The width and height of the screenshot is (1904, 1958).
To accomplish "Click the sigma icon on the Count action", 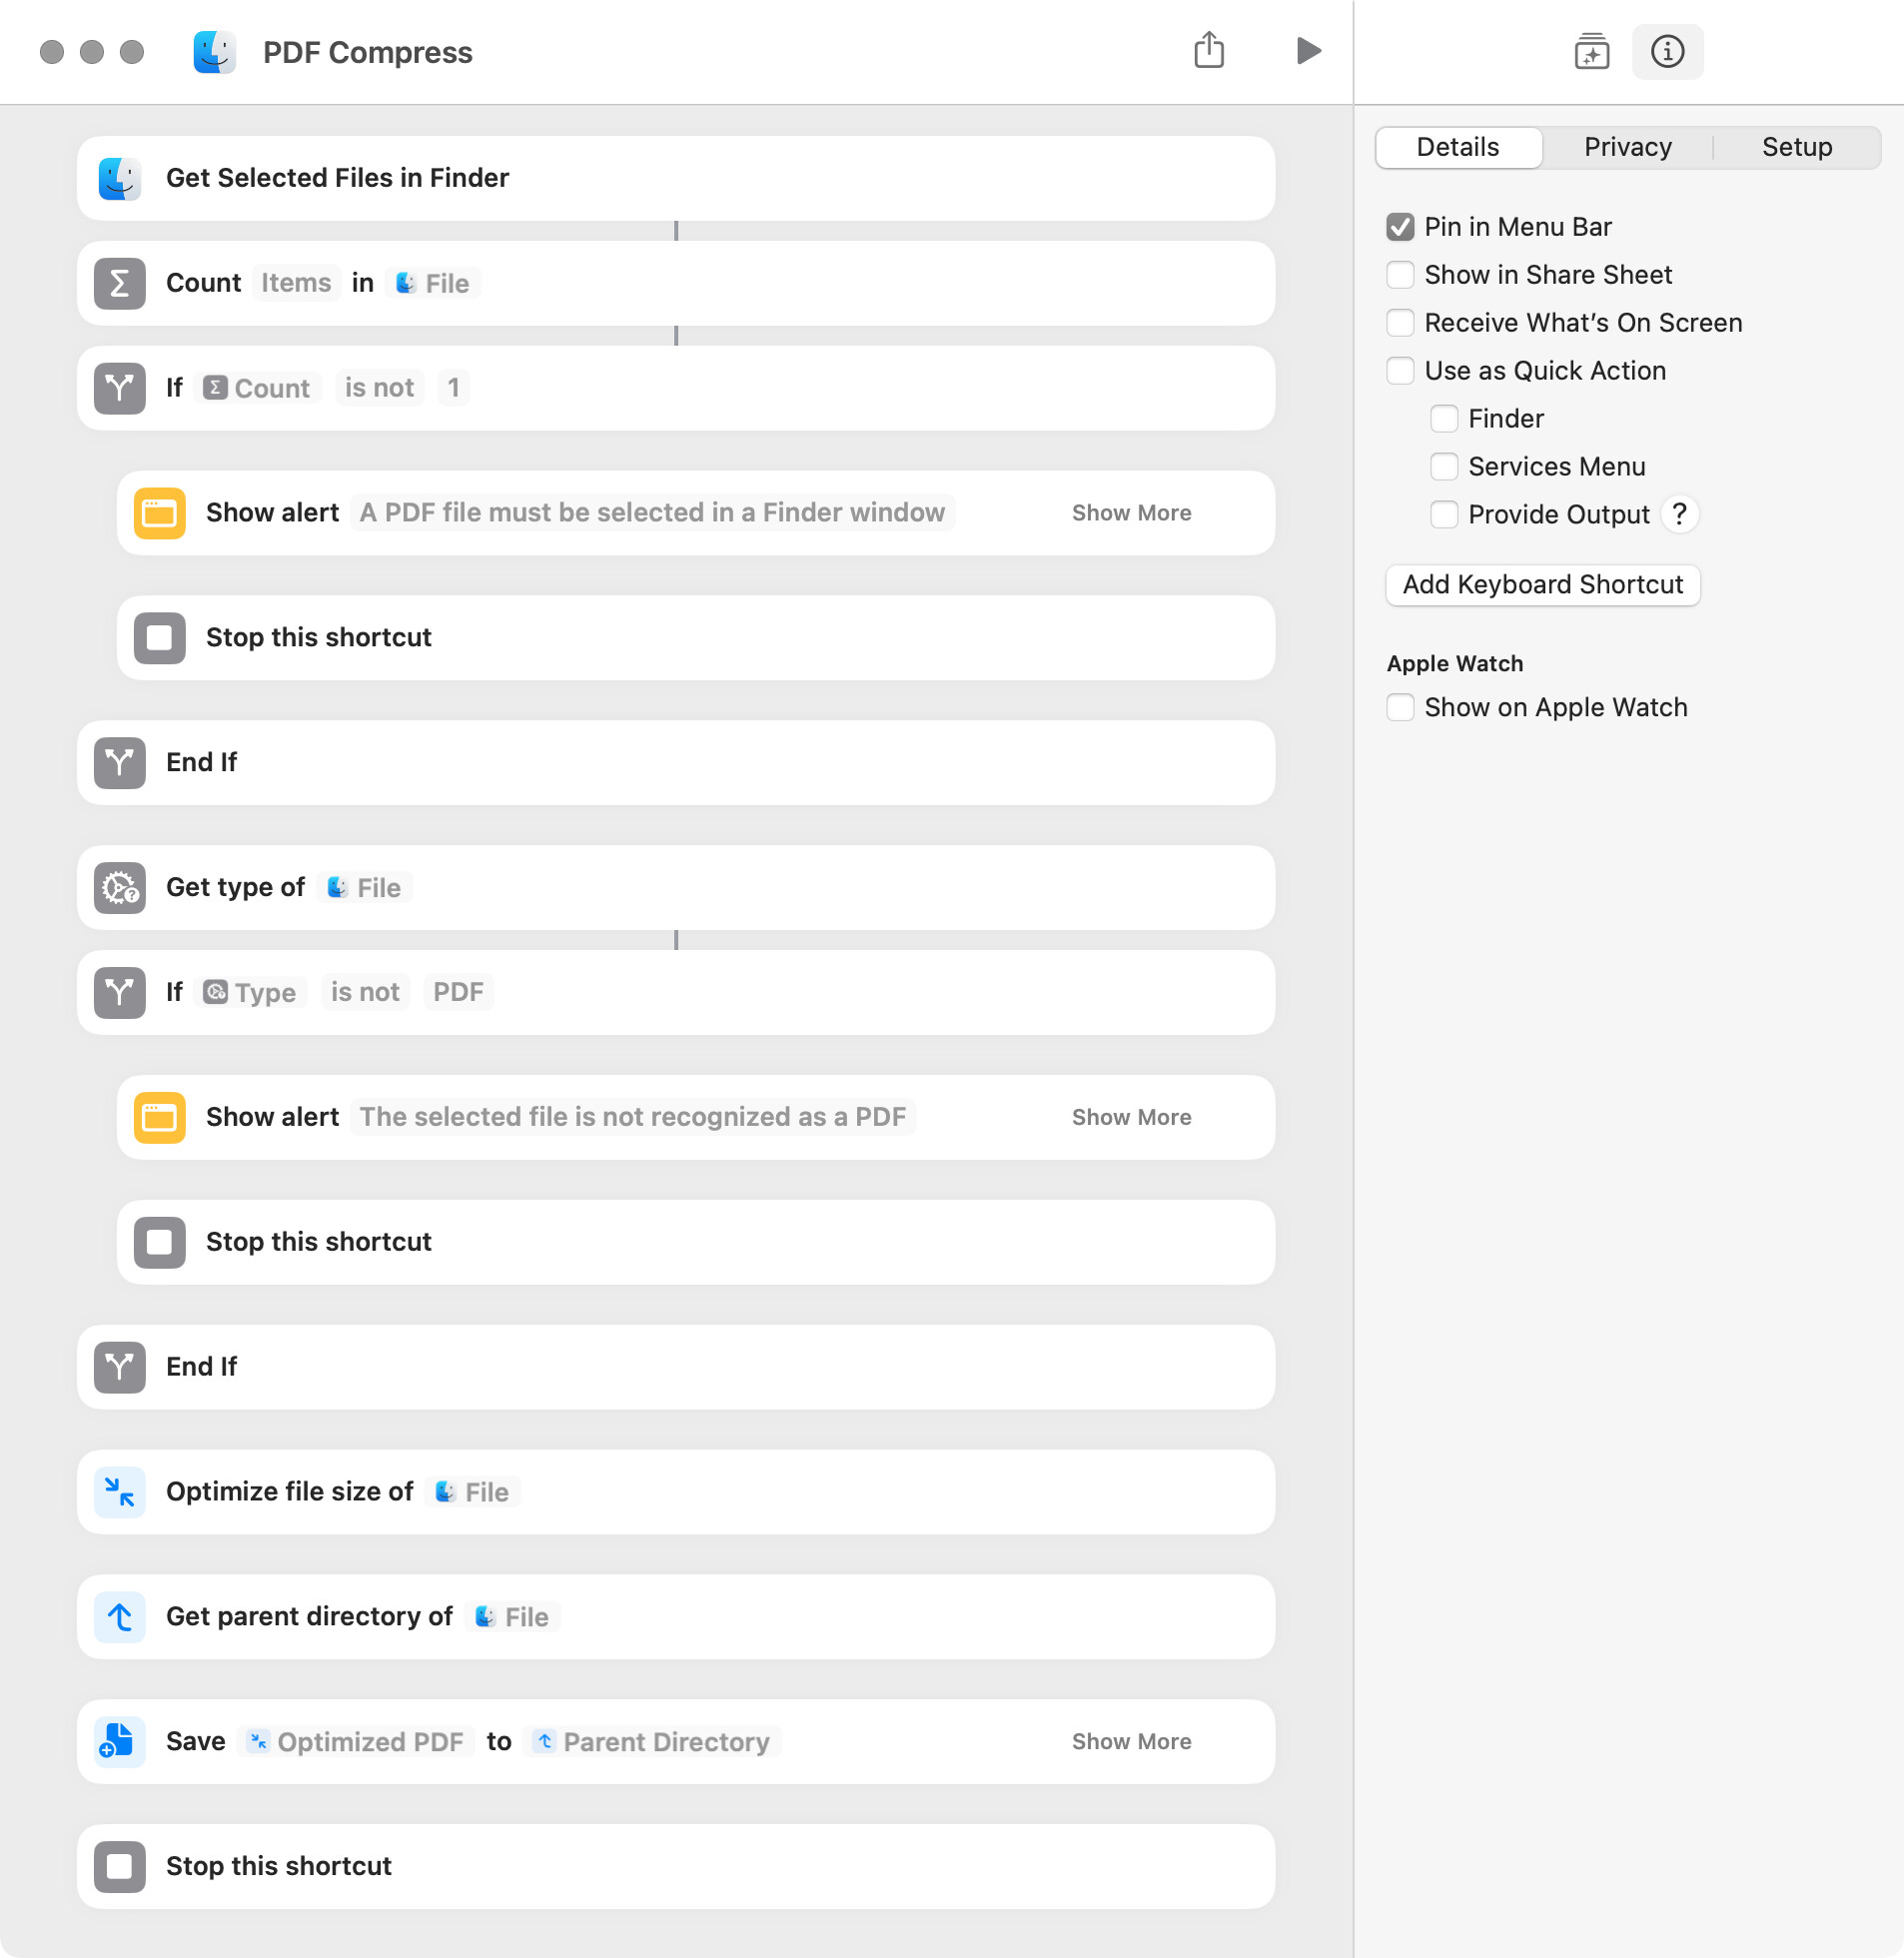I will tap(120, 283).
